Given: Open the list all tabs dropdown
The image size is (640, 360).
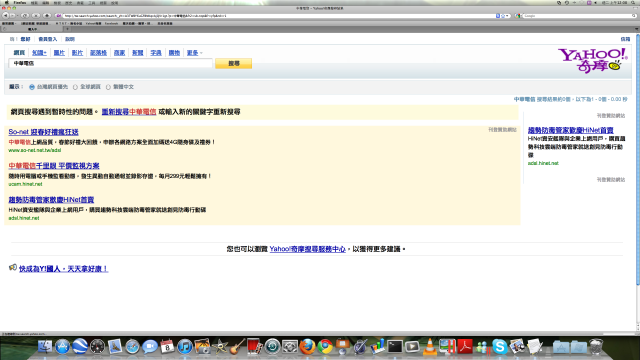Looking at the screenshot, I should pyautogui.click(x=636, y=29).
